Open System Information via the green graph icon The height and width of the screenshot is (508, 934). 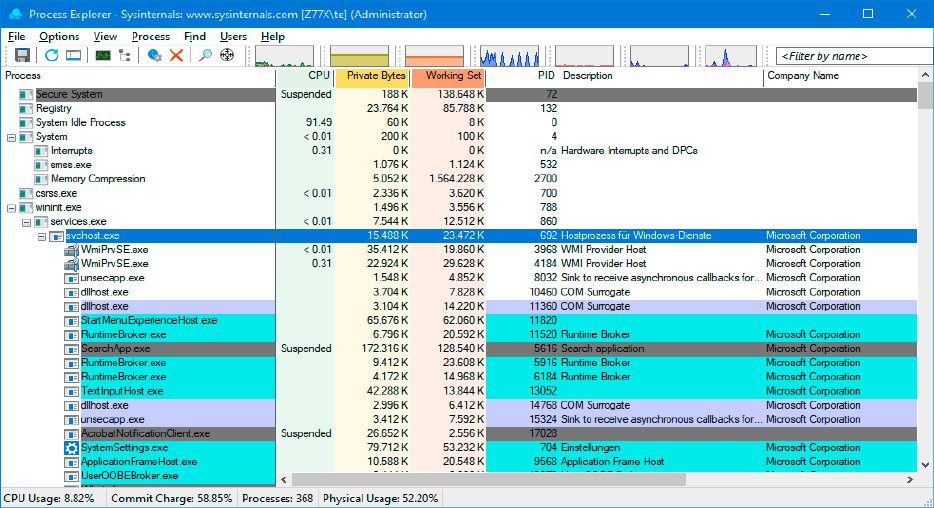103,55
